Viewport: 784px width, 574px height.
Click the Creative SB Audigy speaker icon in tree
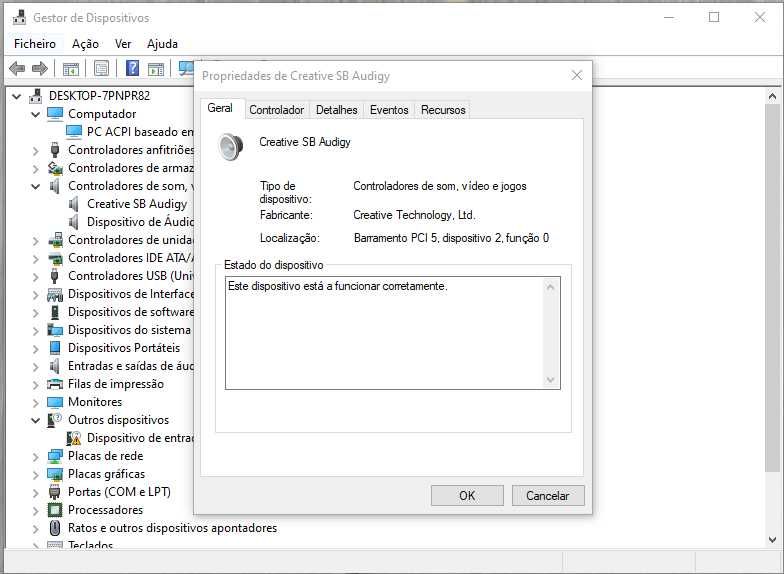click(74, 204)
